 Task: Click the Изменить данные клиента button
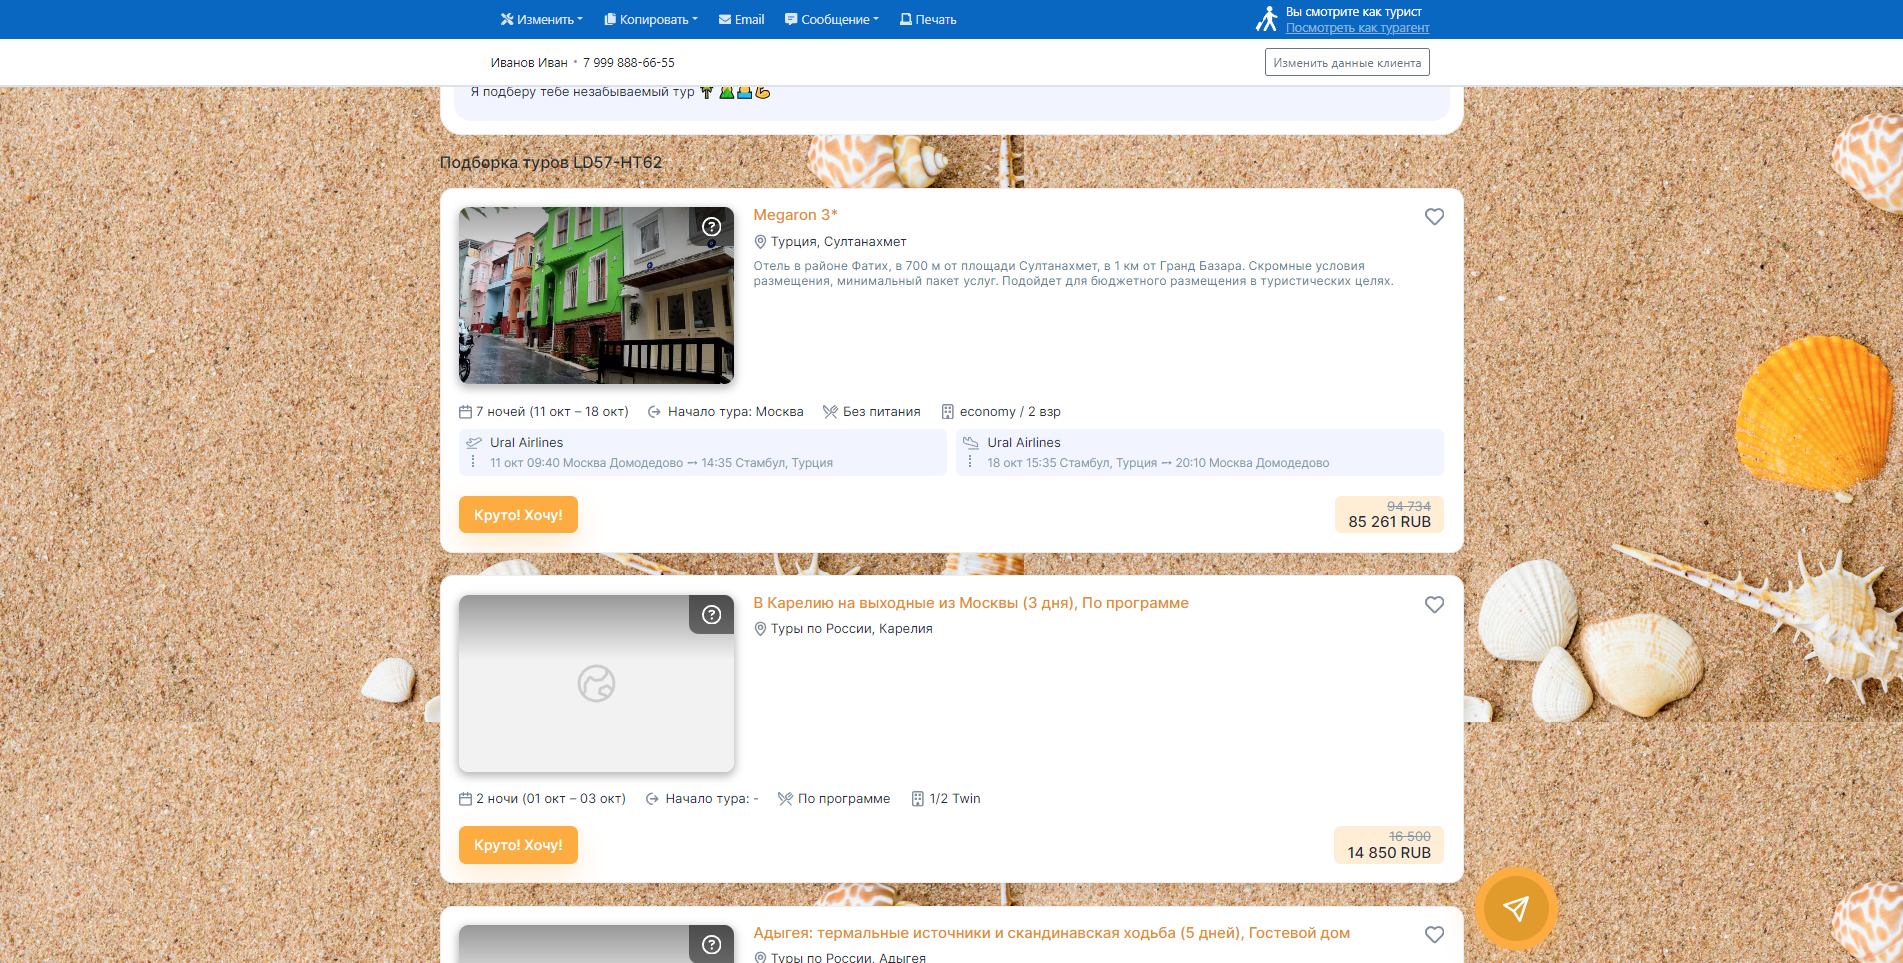click(x=1347, y=62)
